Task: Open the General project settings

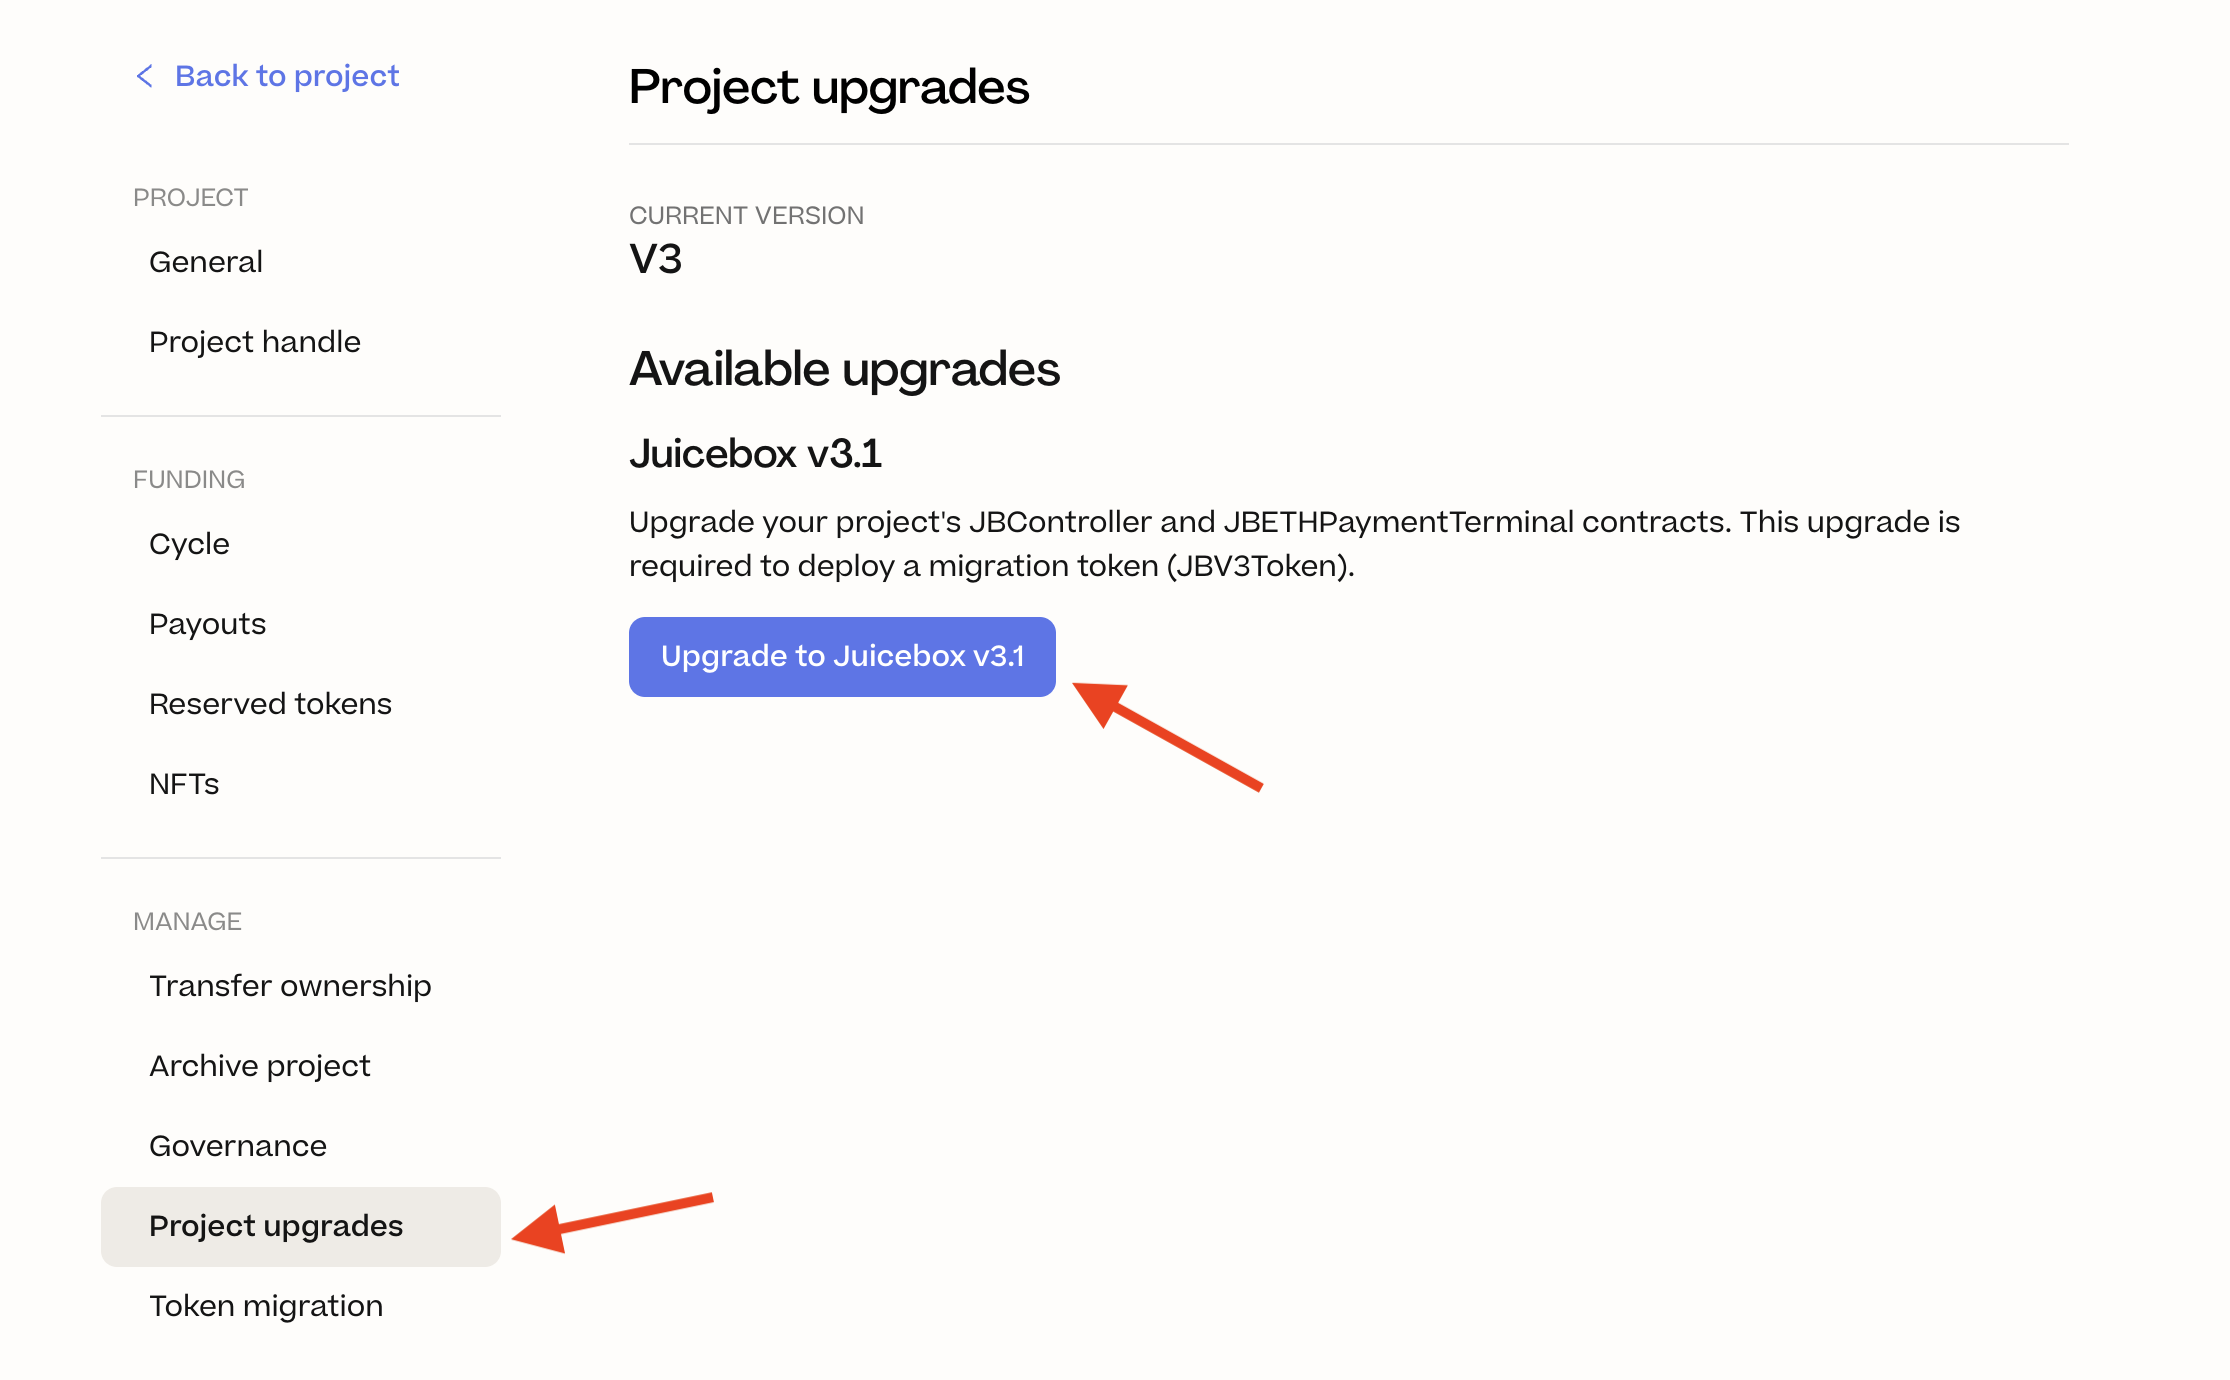Action: (x=205, y=261)
